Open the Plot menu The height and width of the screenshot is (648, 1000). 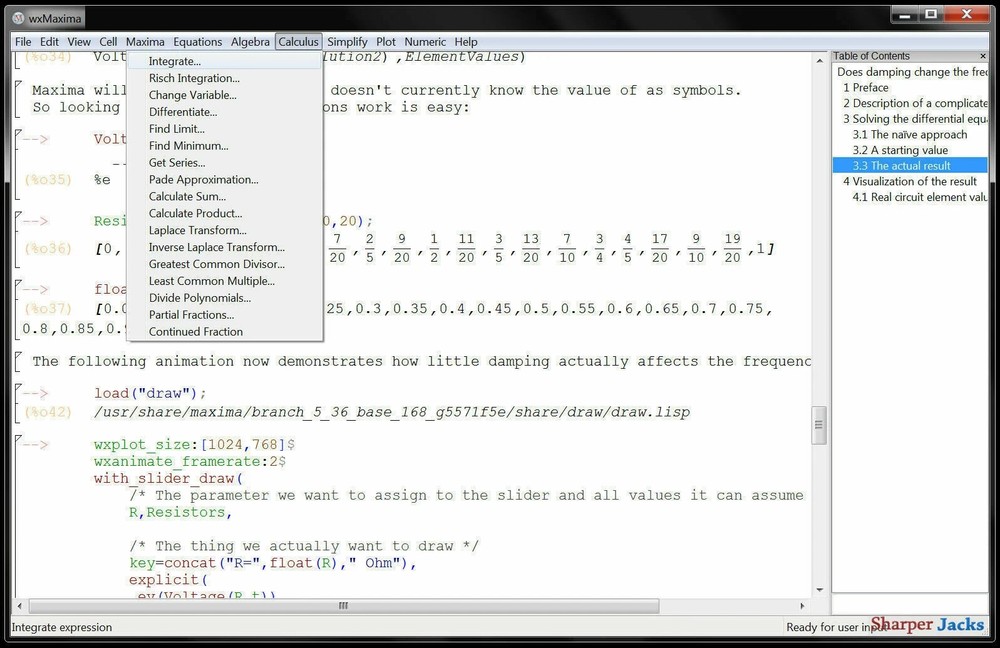tap(385, 41)
